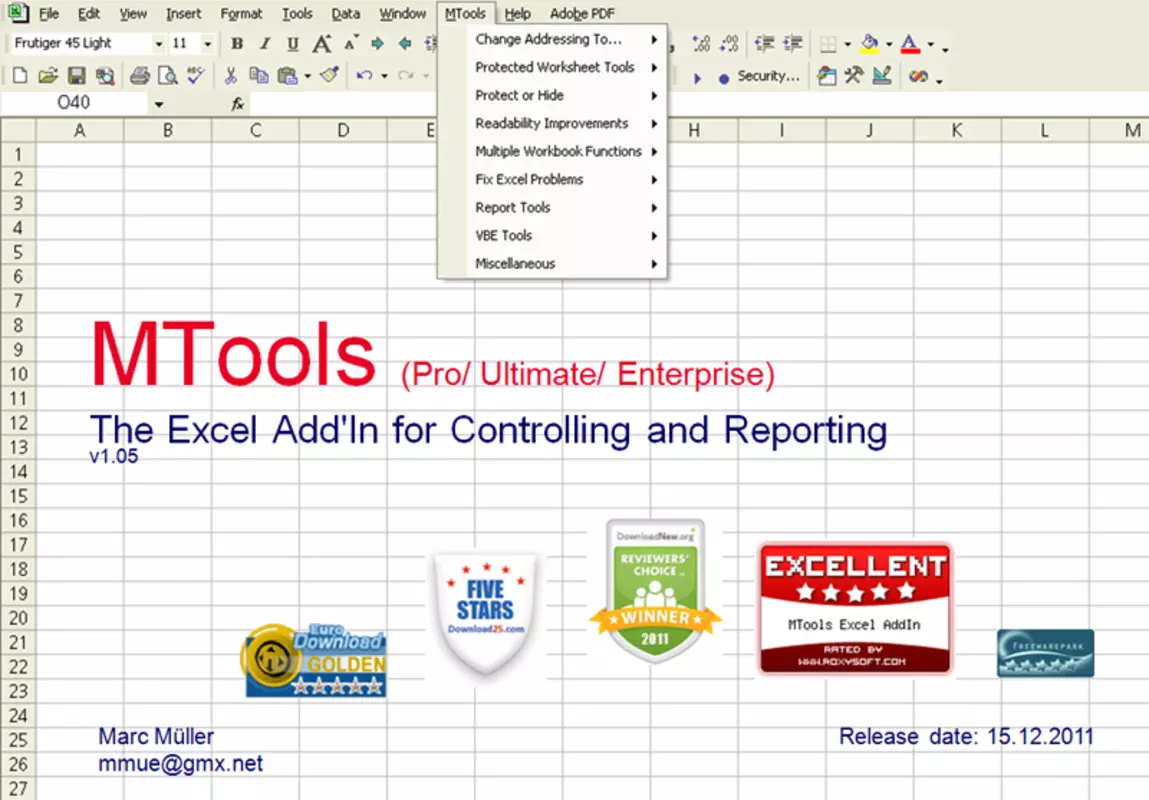Click the Name Box showing O40
This screenshot has width=1149, height=800.
[74, 103]
